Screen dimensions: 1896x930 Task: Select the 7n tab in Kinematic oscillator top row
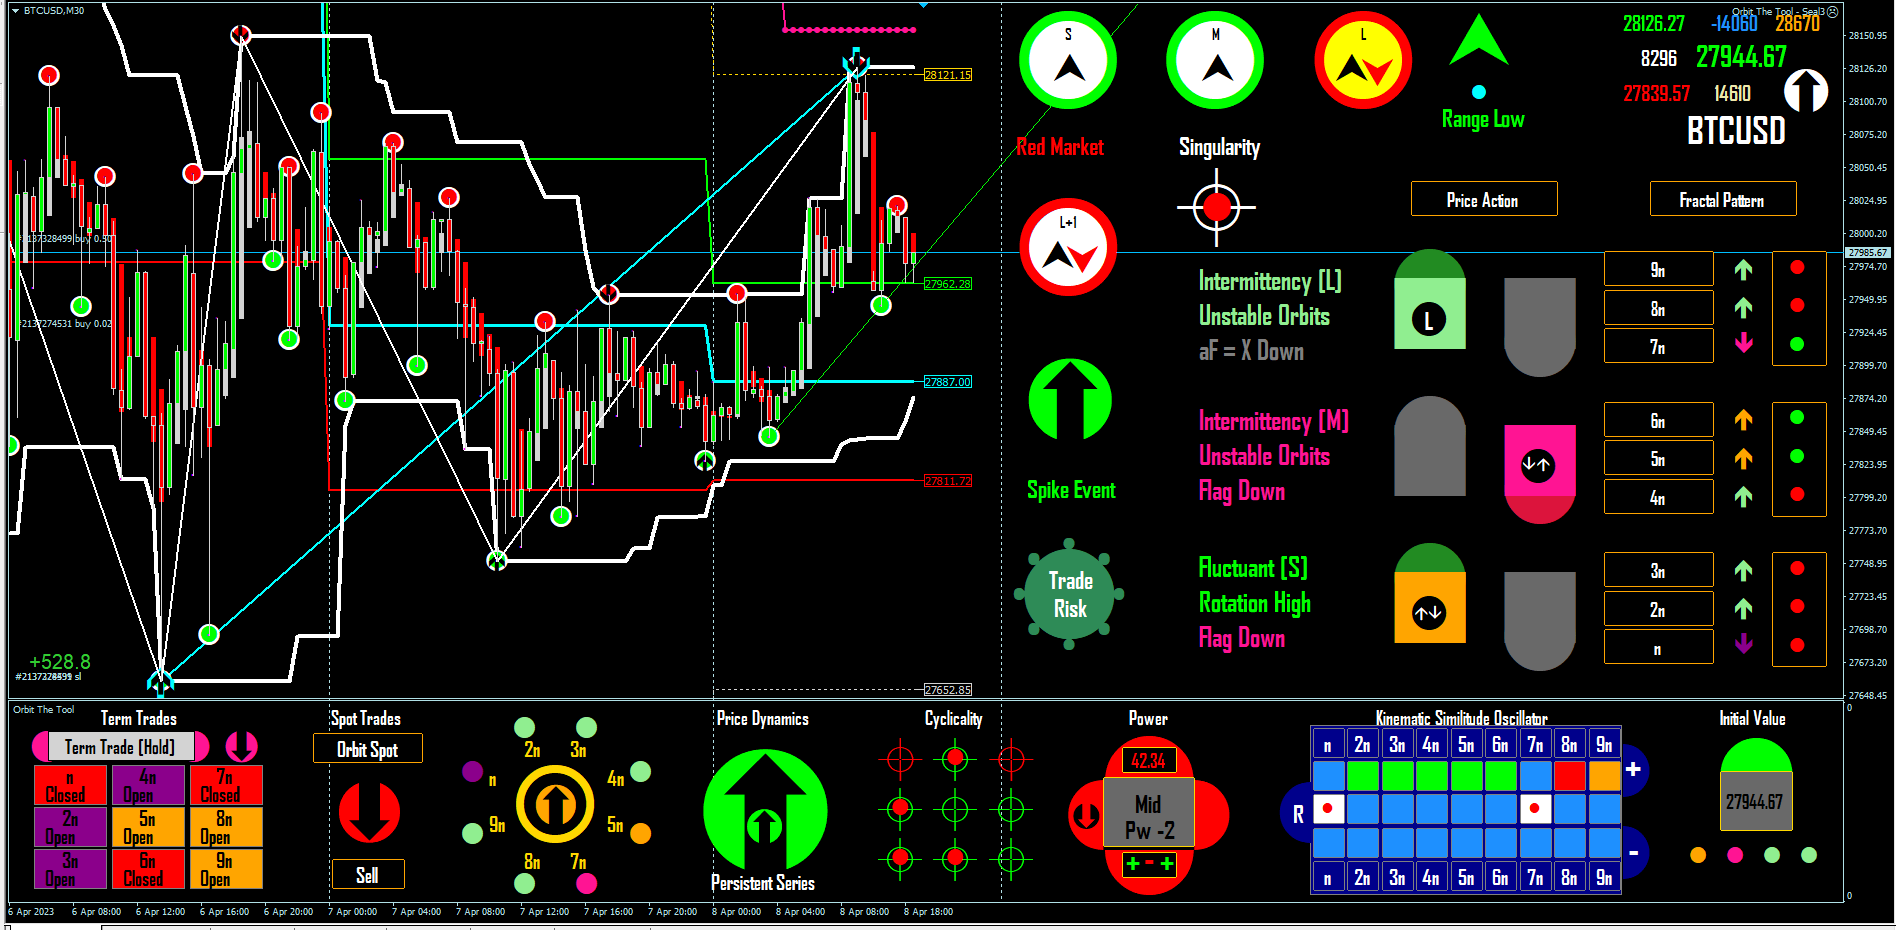coord(1535,744)
